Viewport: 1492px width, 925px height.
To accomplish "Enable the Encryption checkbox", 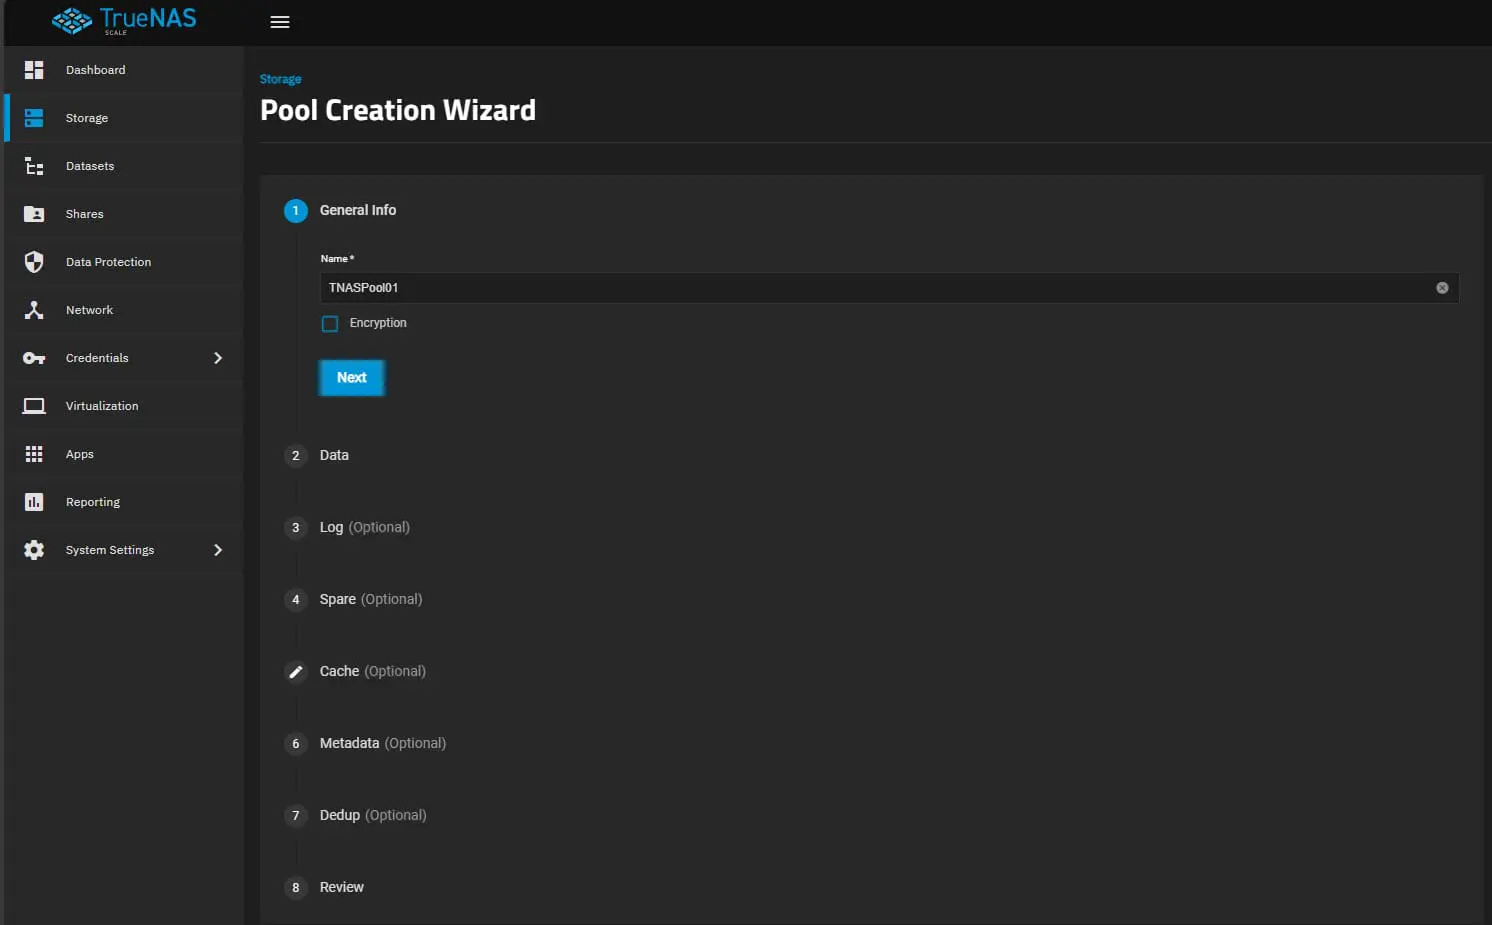I will 330,324.
